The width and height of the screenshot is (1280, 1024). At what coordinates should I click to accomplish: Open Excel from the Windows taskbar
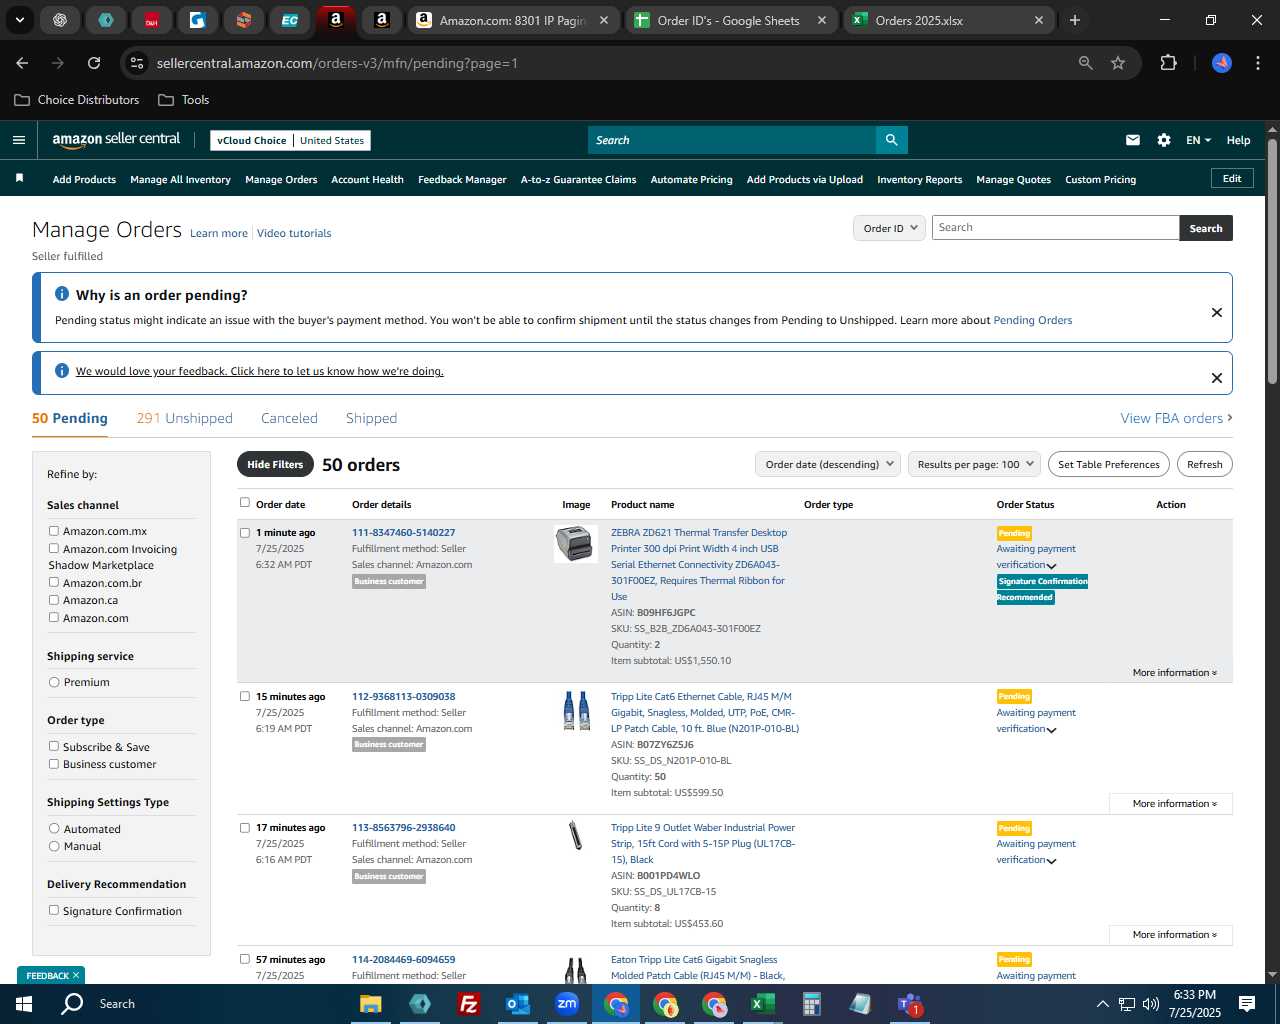[x=762, y=1004]
